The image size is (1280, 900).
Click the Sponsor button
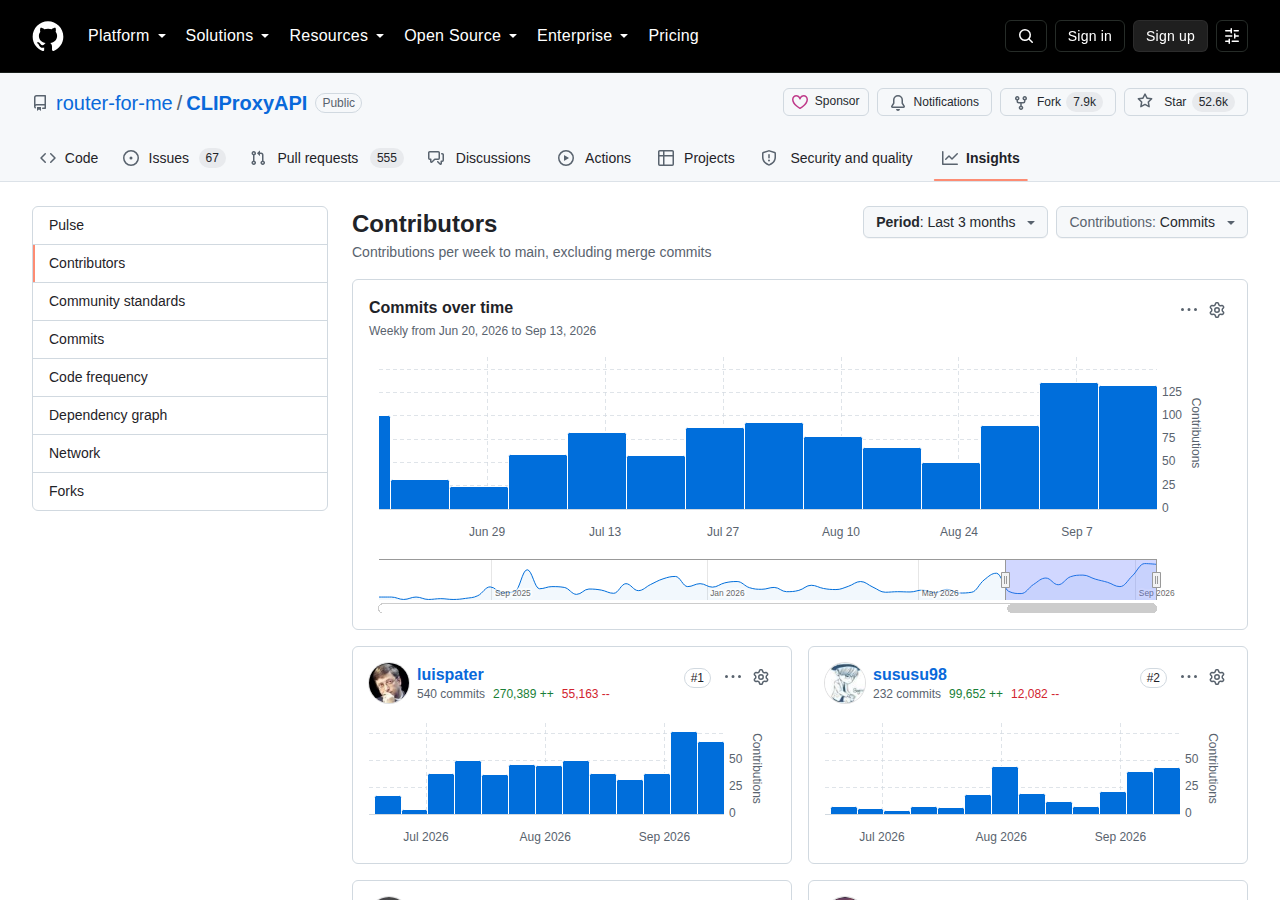click(826, 102)
